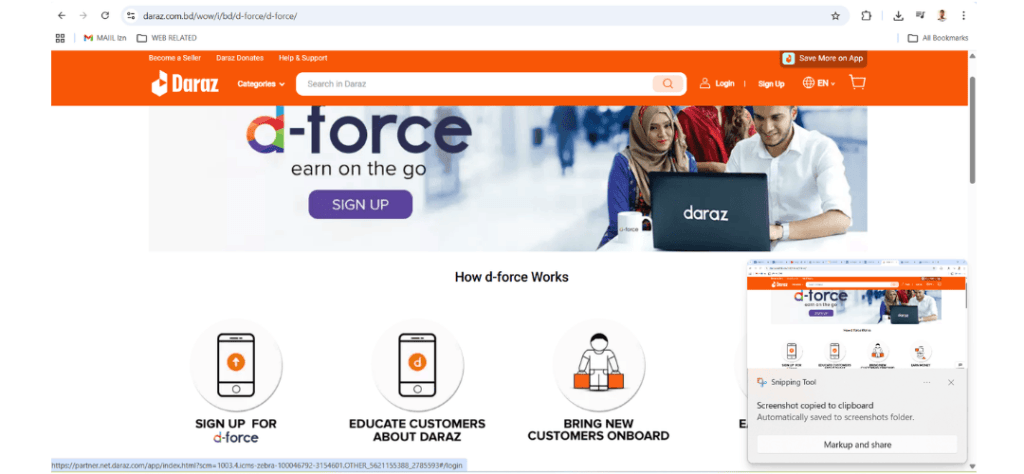1024x474 pixels.
Task: Expand the Categories dropdown
Action: click(261, 84)
